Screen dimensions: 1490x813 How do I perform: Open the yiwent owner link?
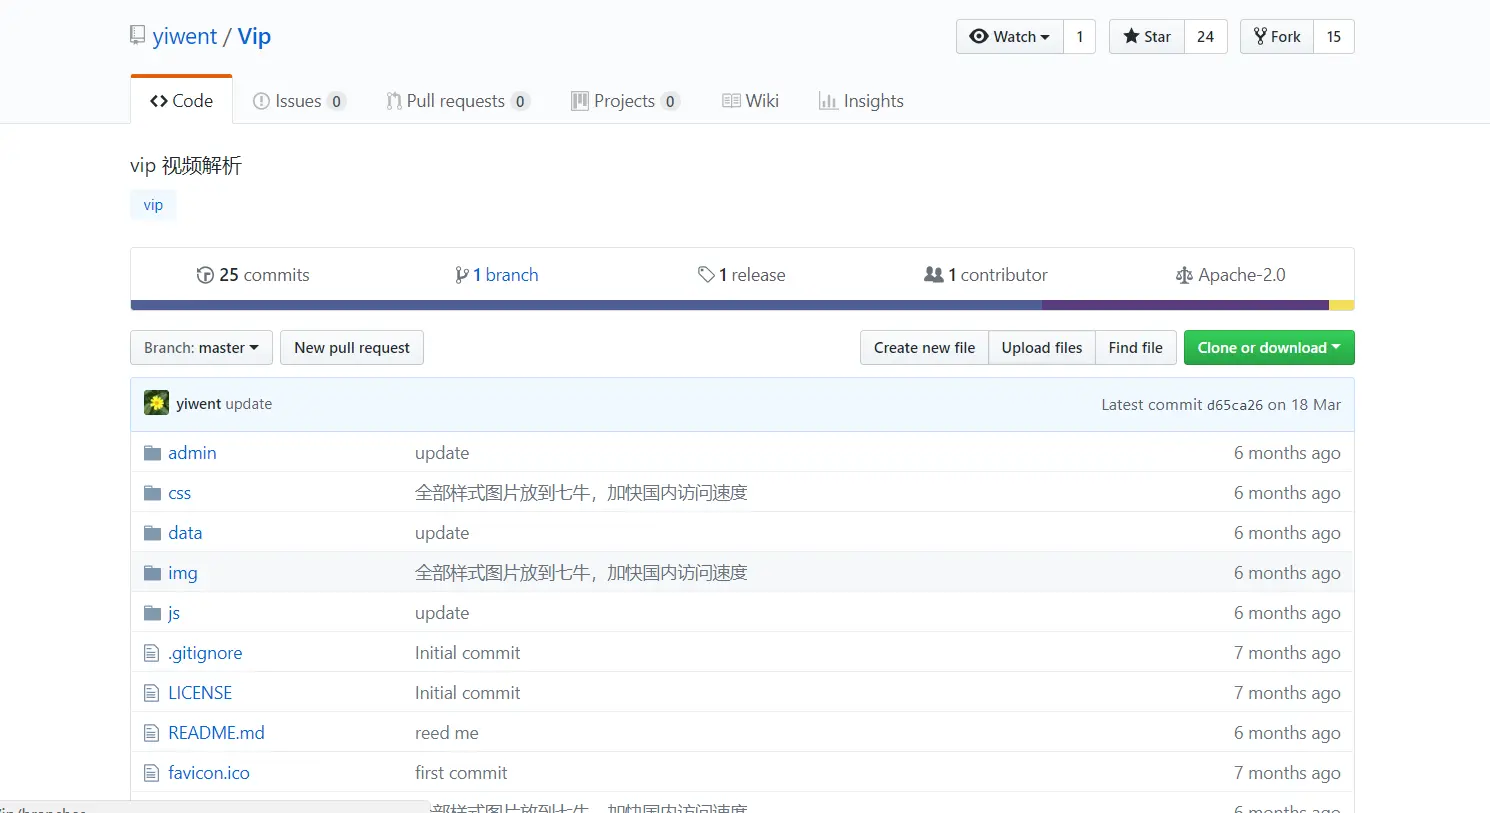pyautogui.click(x=184, y=37)
